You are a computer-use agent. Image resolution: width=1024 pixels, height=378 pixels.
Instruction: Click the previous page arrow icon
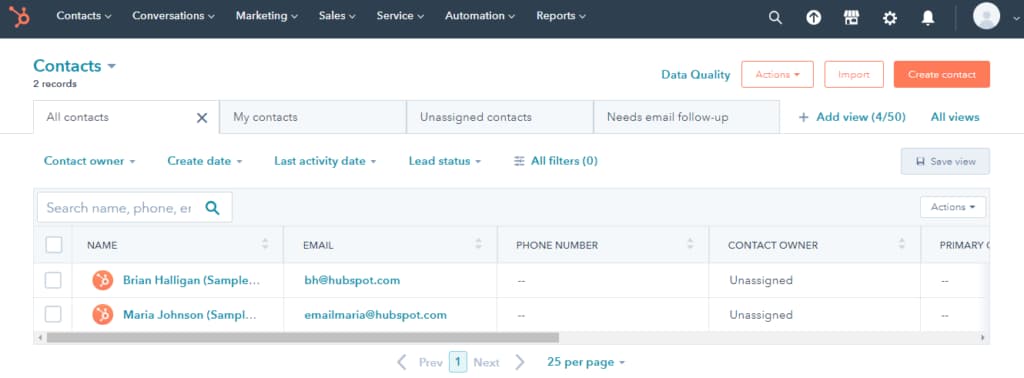click(x=402, y=362)
